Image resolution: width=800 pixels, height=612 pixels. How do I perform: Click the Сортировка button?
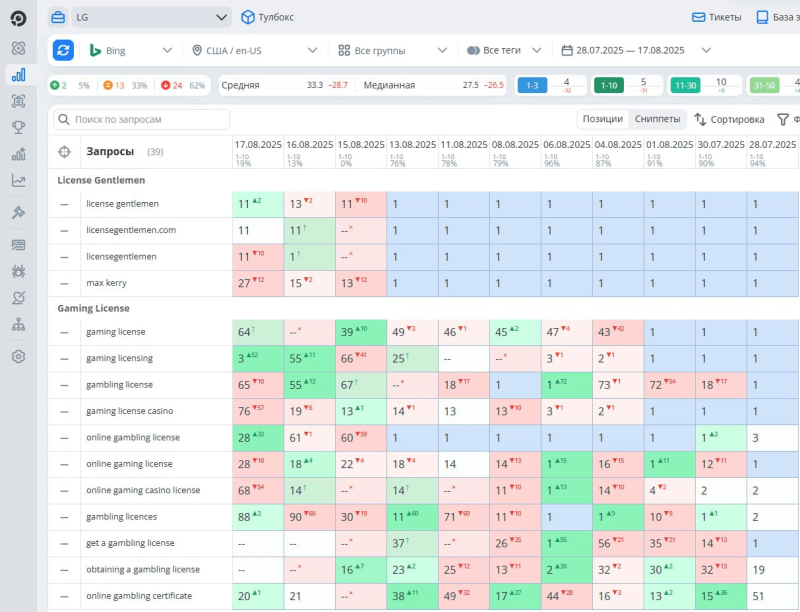coord(730,119)
